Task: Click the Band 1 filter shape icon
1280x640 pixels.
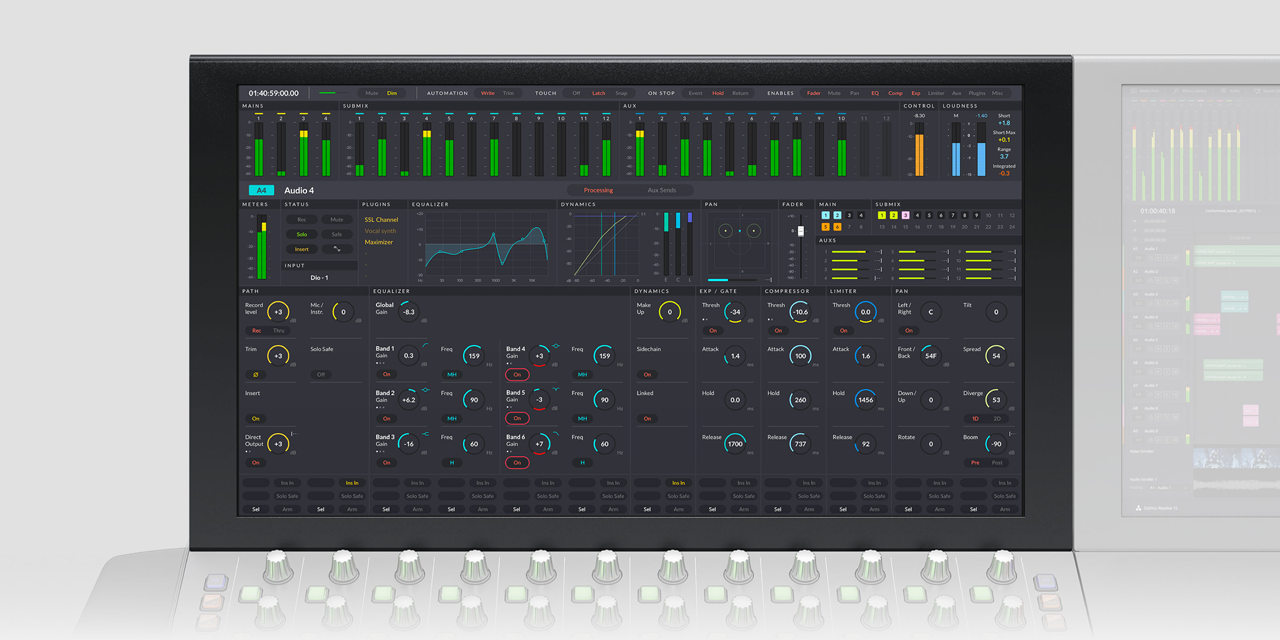Action: (x=424, y=346)
